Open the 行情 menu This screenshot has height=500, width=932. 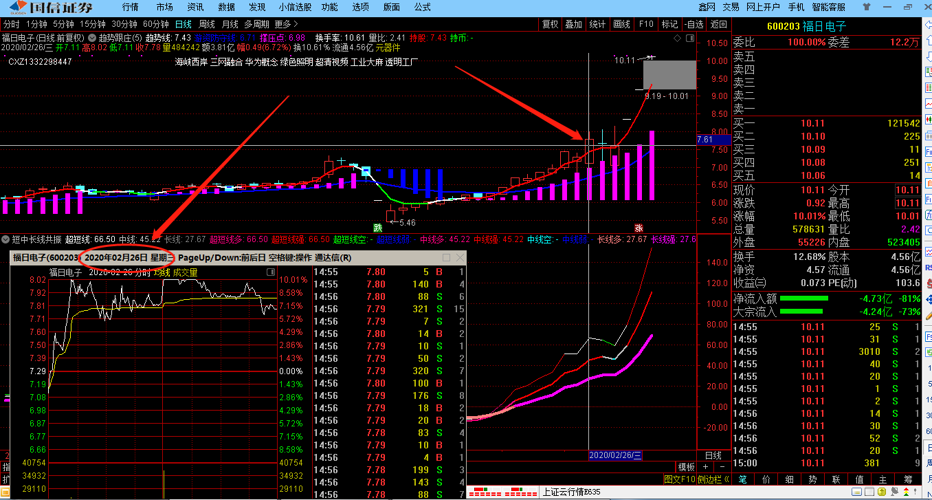pyautogui.click(x=130, y=7)
